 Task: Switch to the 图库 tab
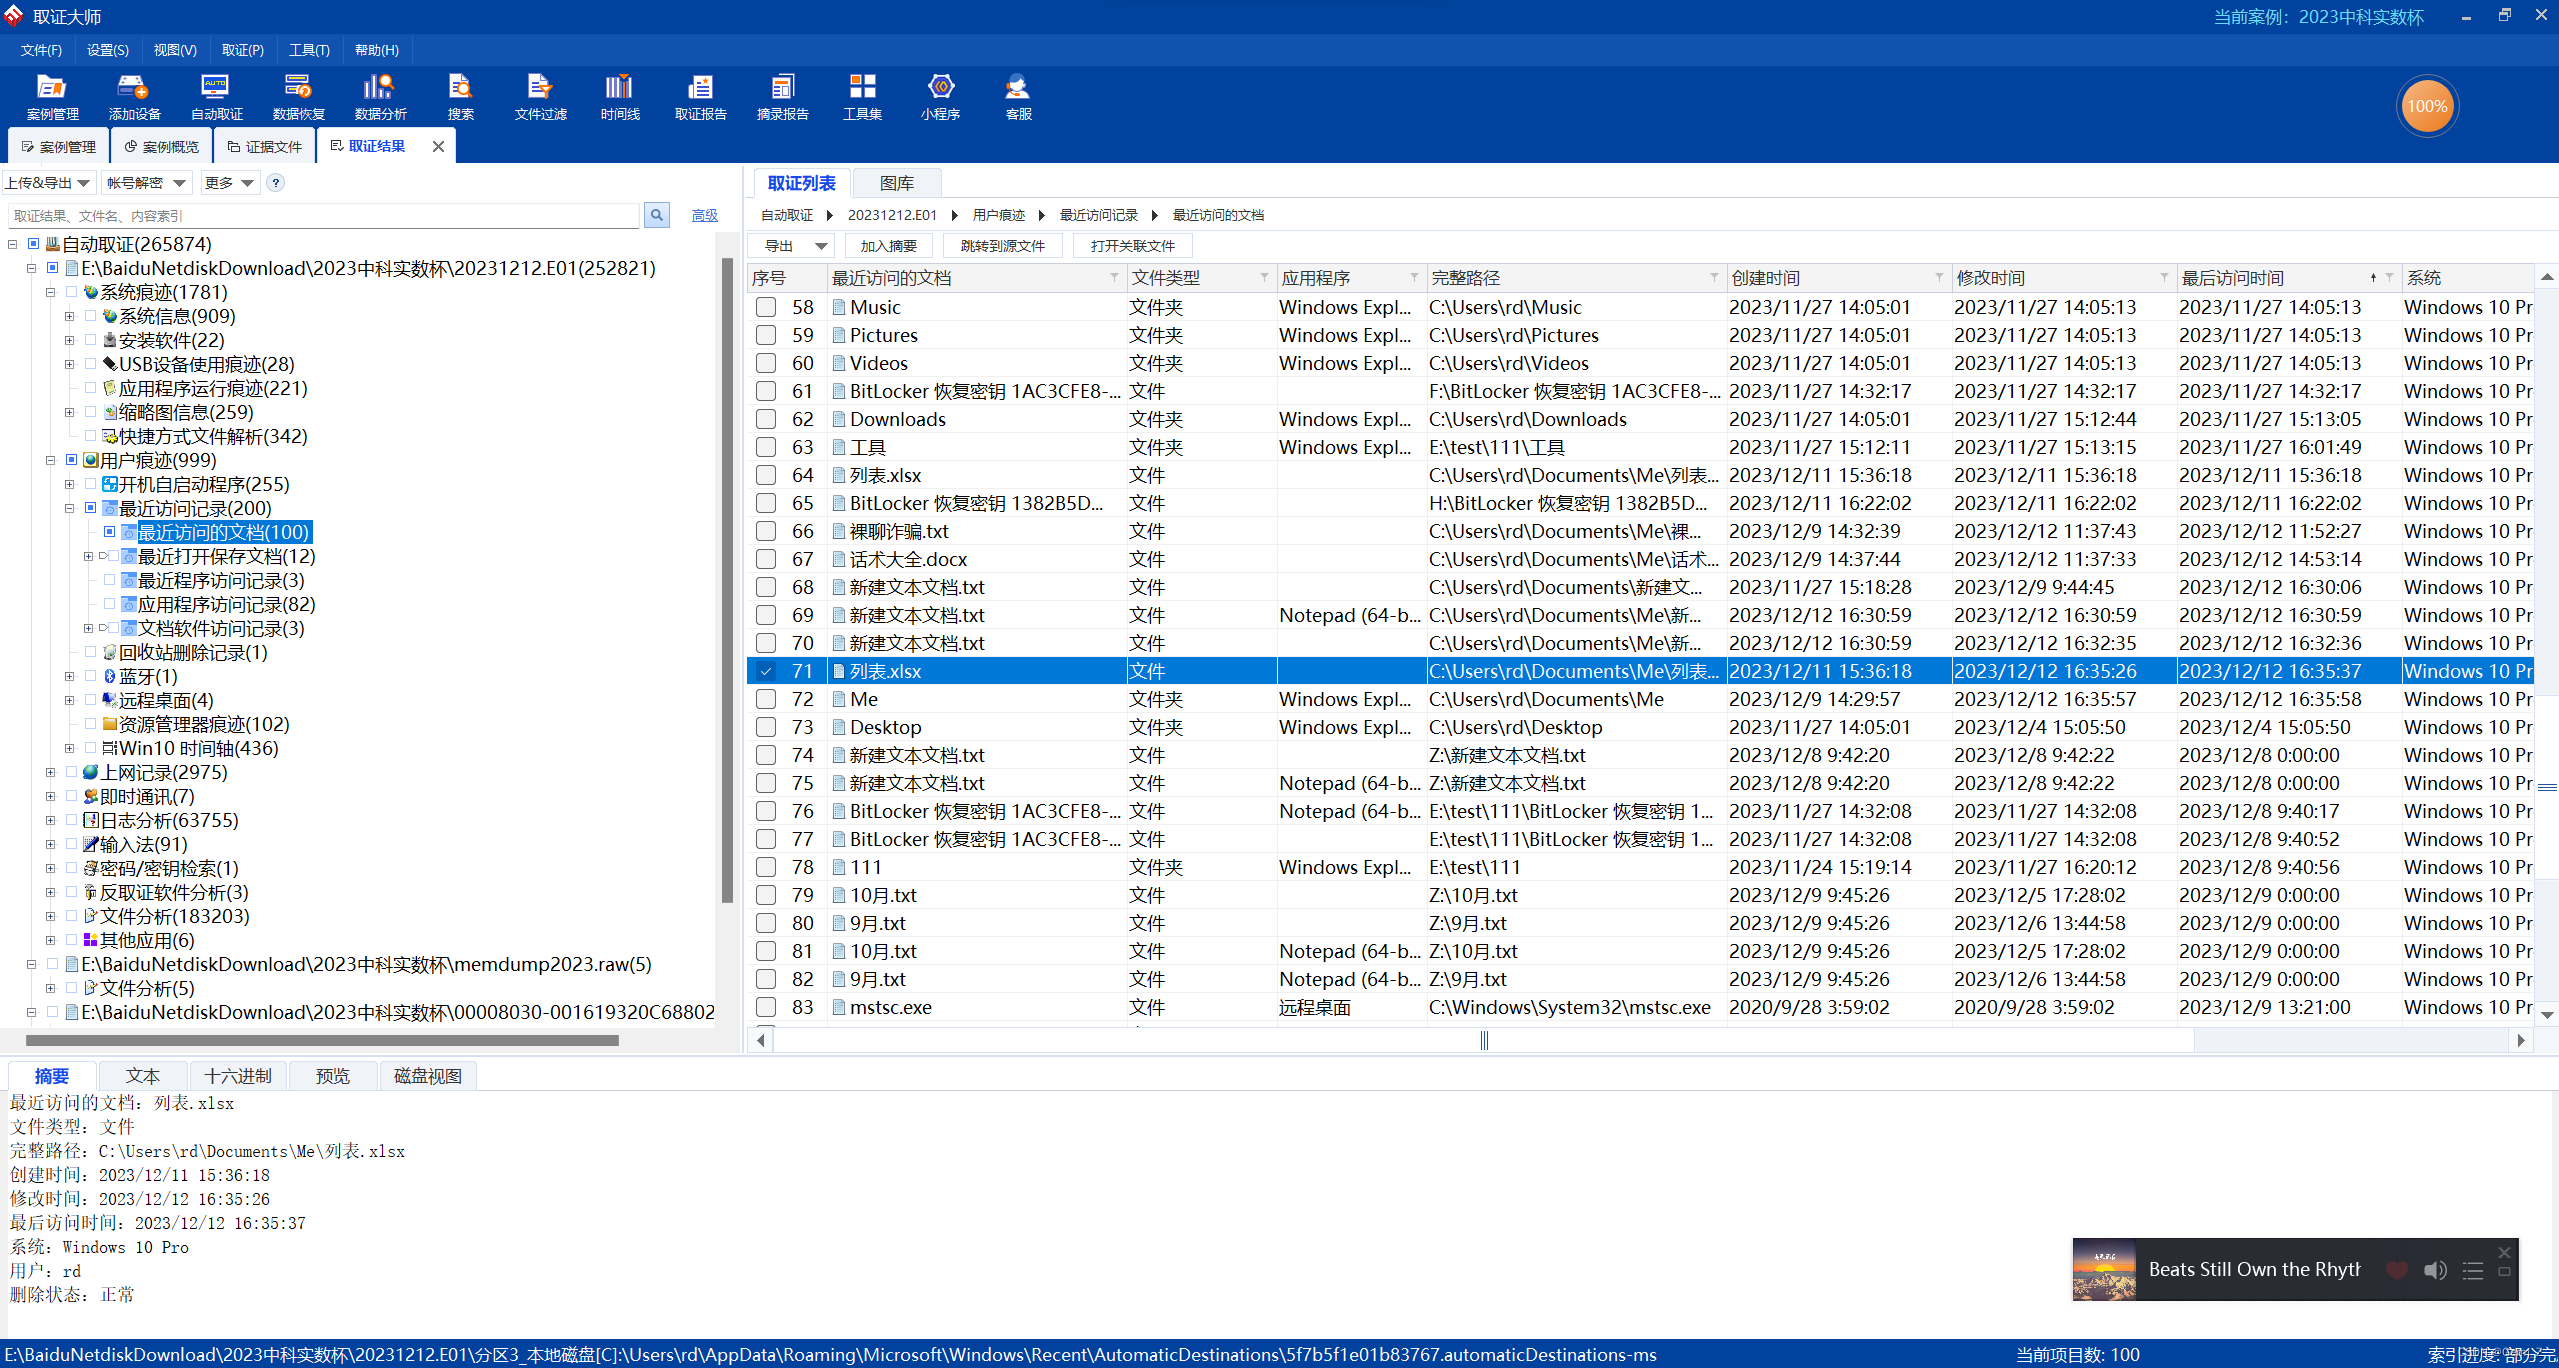pos(896,183)
